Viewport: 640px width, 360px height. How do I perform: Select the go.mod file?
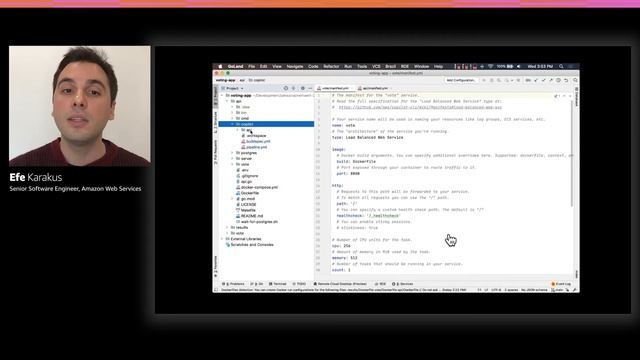245,198
